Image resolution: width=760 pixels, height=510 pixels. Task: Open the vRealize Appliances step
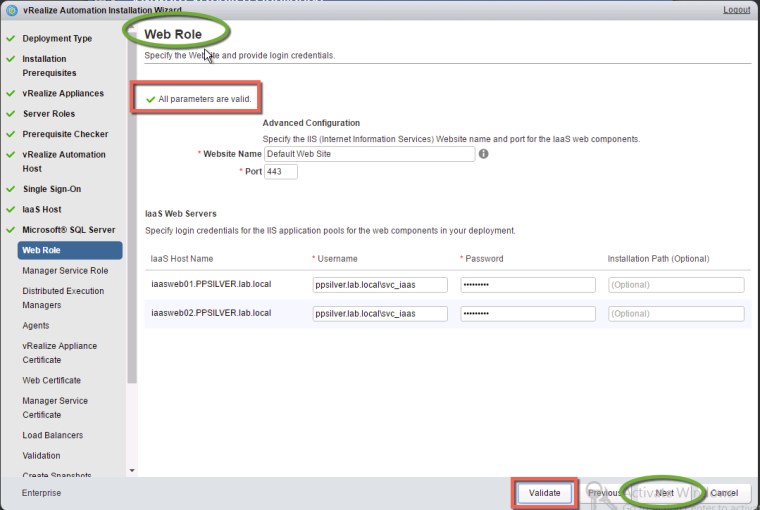coord(63,93)
